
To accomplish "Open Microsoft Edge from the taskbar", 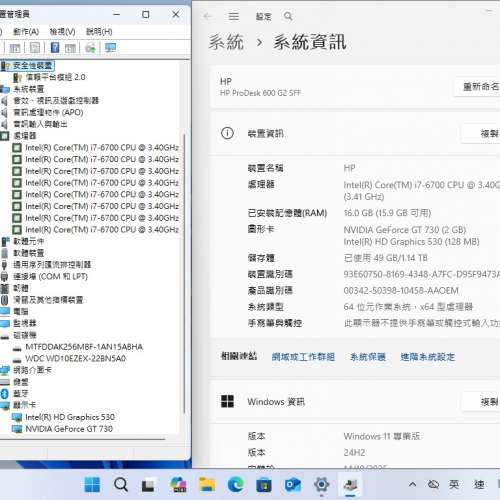I will [x=236, y=484].
